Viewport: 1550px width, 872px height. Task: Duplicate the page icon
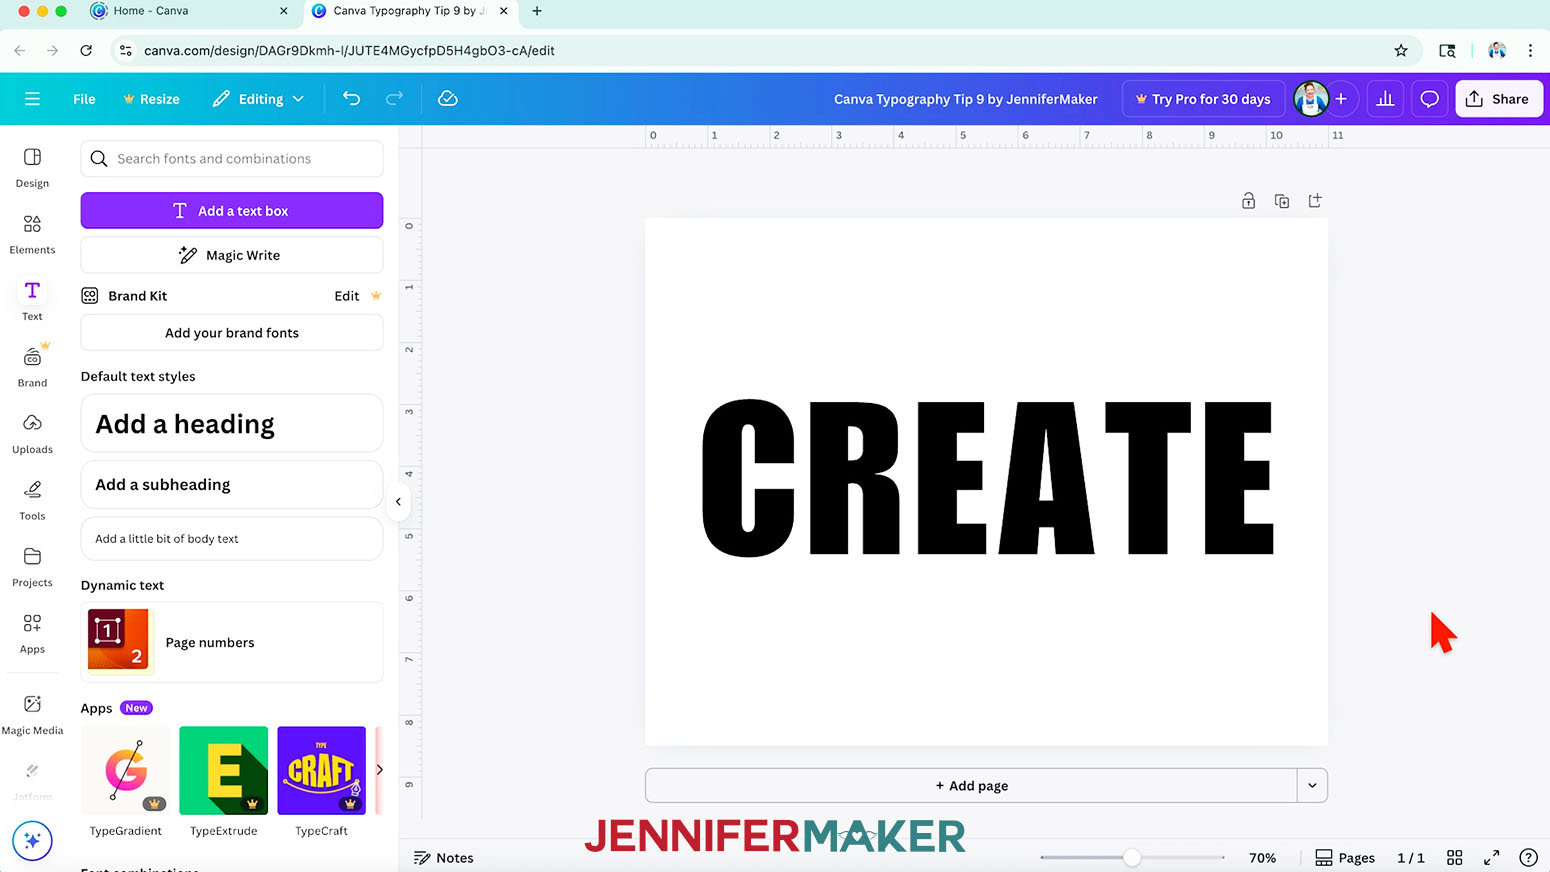[x=1282, y=201]
